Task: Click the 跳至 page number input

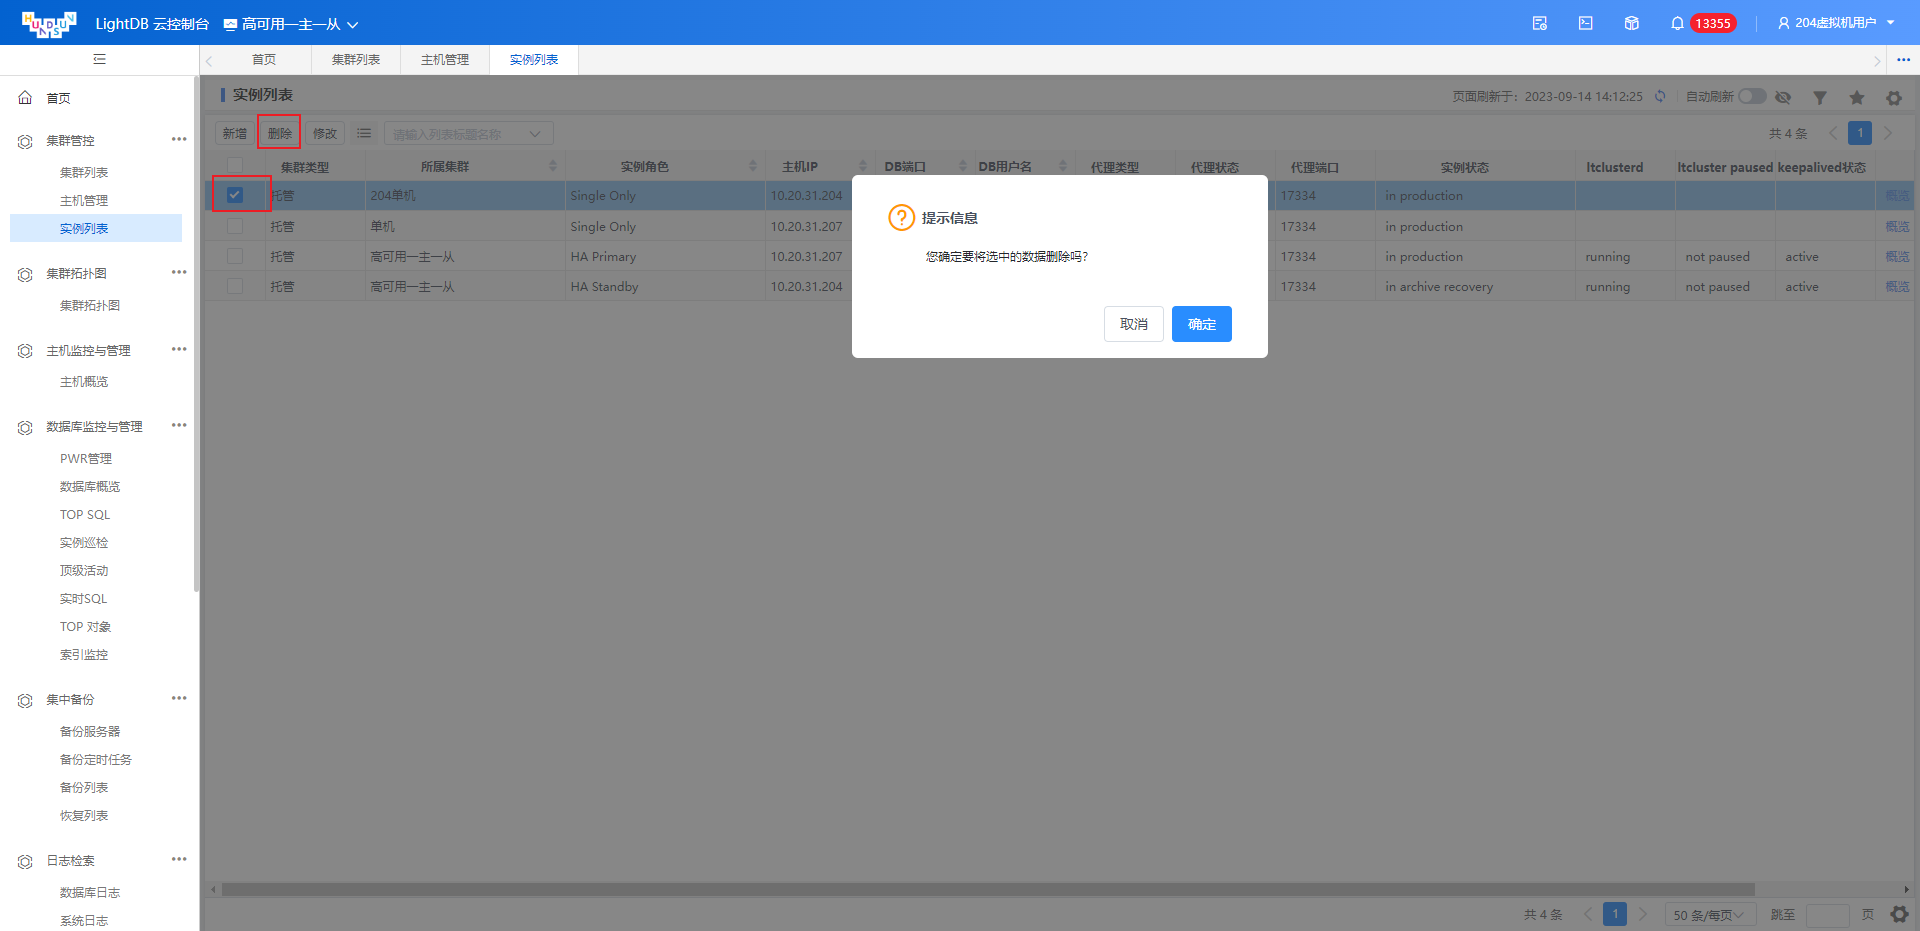Action: point(1827,915)
